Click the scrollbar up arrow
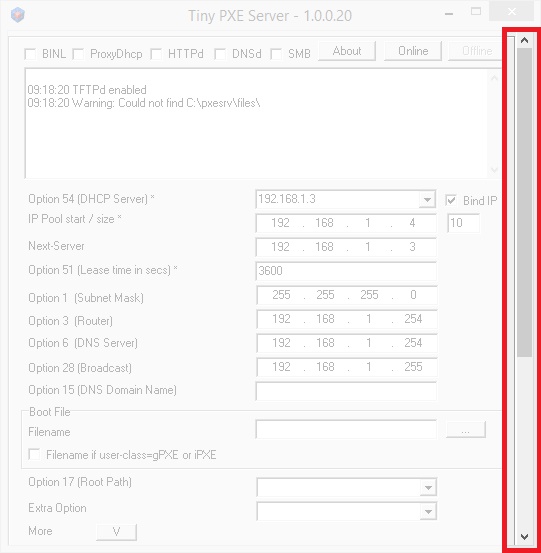The width and height of the screenshot is (541, 553). pos(524,41)
